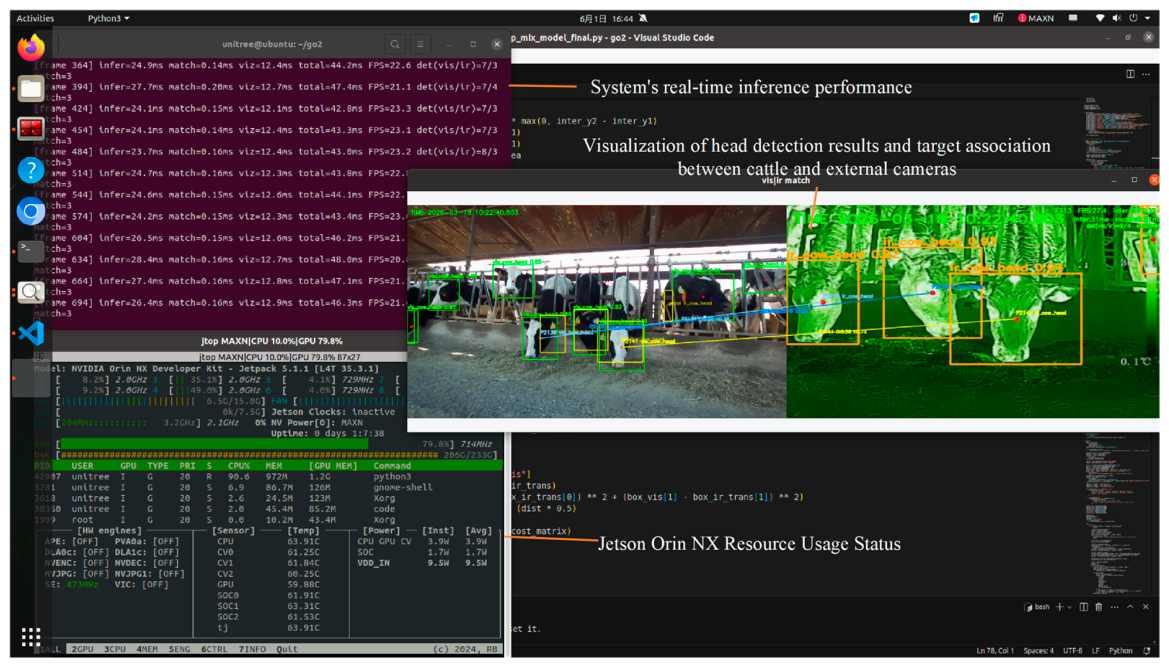Open the Python3 app menu dropdown
Viewport: 1169px width, 667px height.
(108, 18)
